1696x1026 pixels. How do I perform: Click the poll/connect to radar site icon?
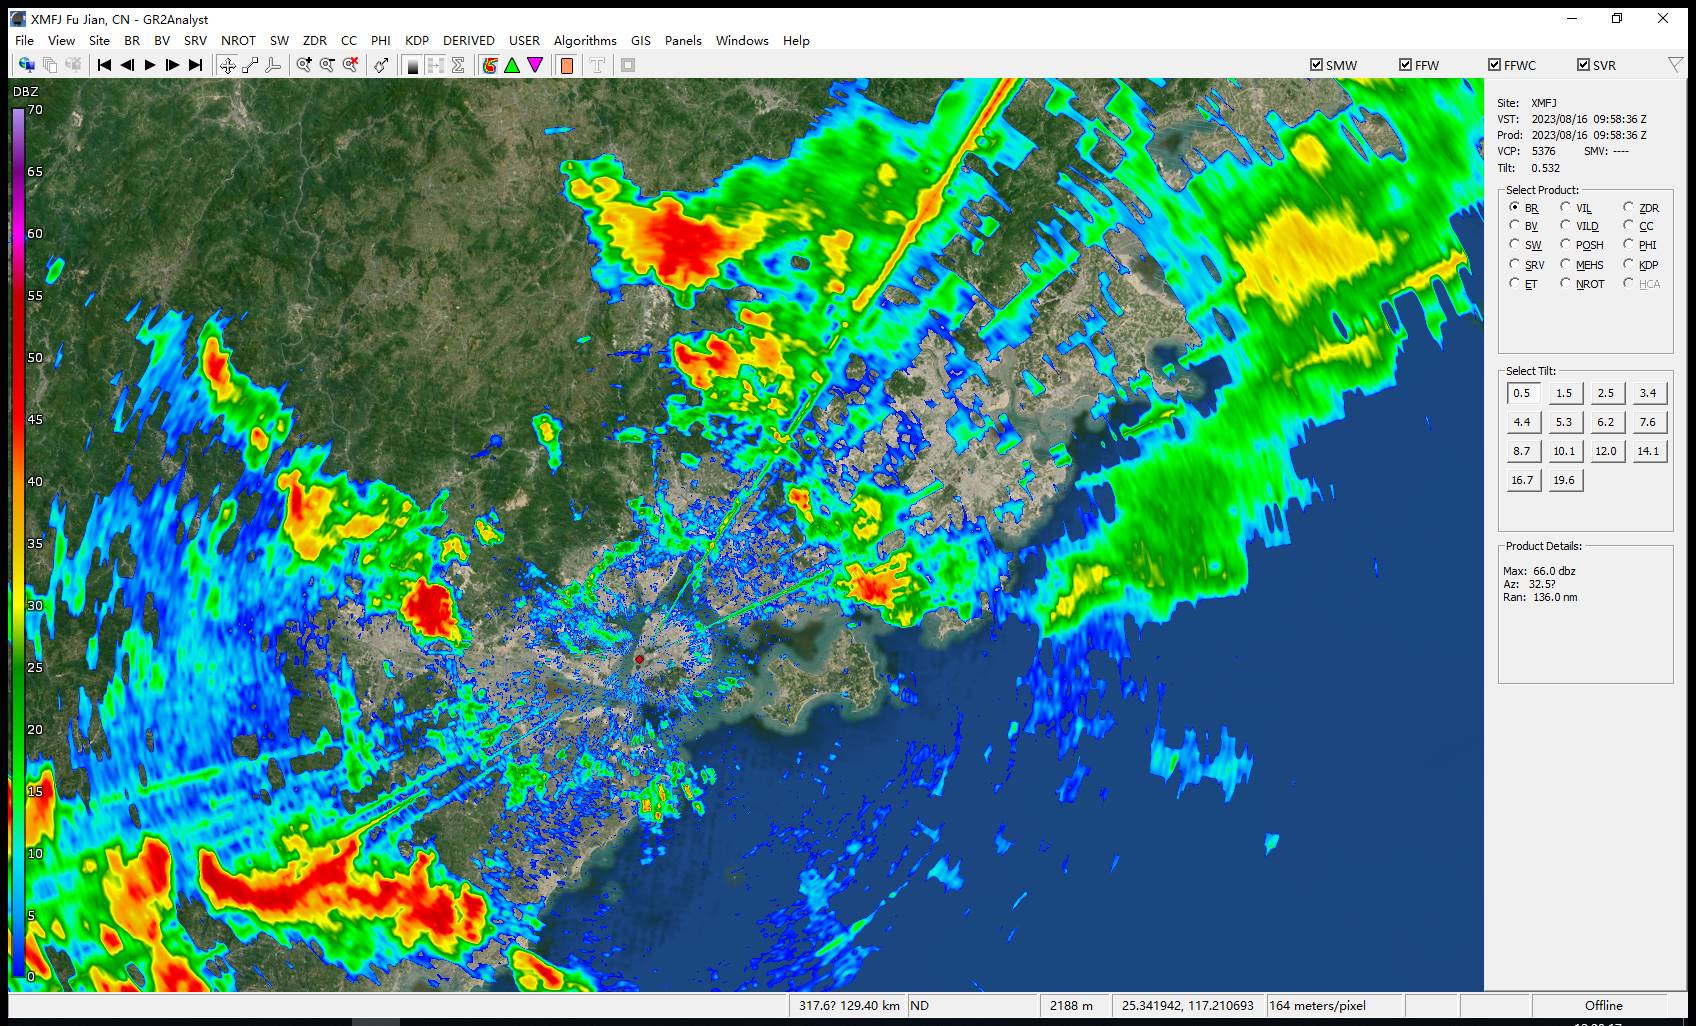coord(27,65)
